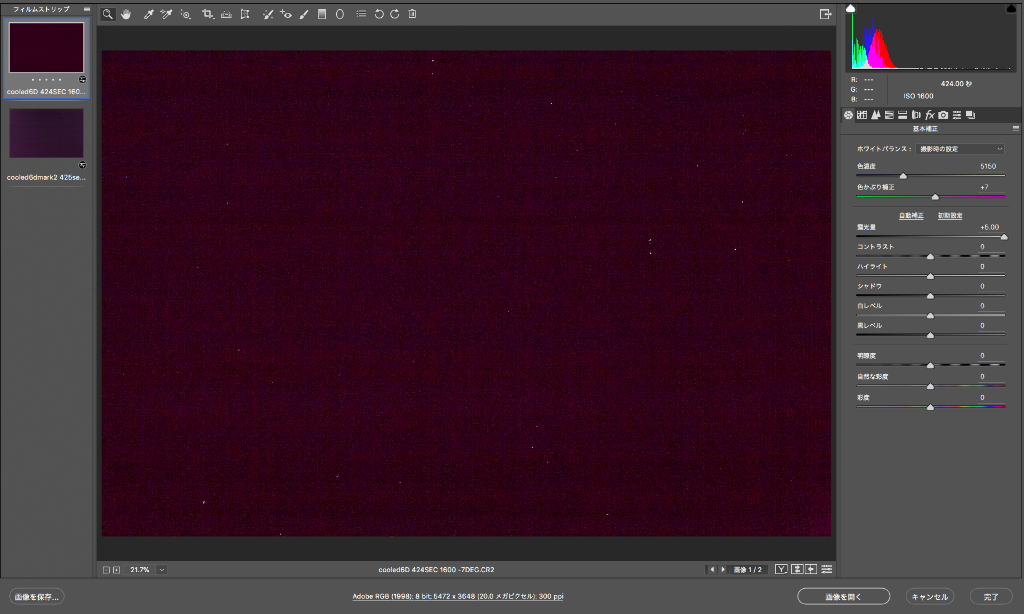
Task: Click the zoom out minus button
Action: [106, 570]
